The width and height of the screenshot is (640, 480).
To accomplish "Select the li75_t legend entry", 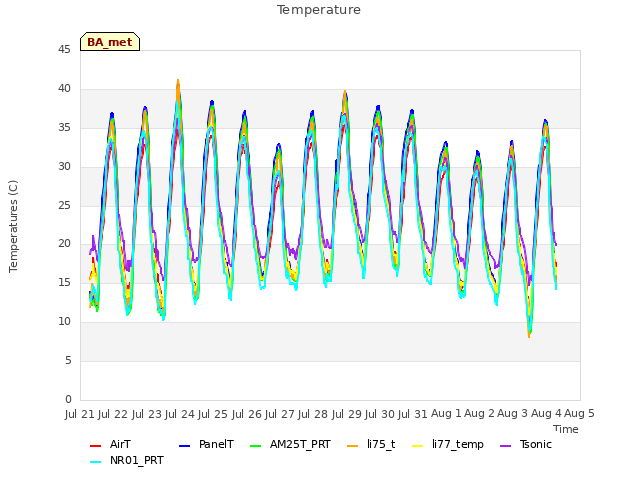I will (x=371, y=444).
